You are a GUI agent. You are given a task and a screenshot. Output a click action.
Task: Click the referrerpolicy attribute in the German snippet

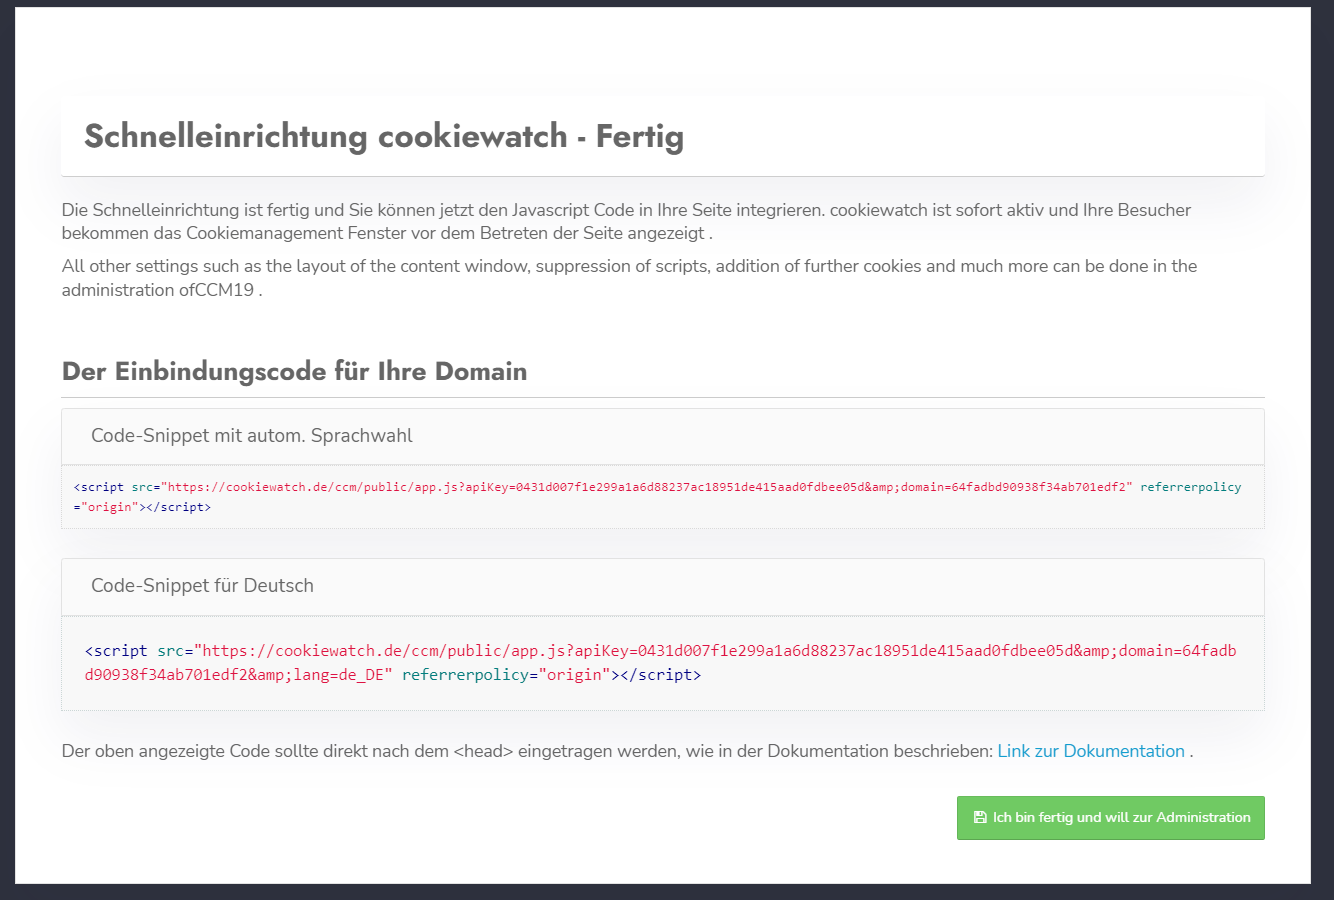pos(470,674)
